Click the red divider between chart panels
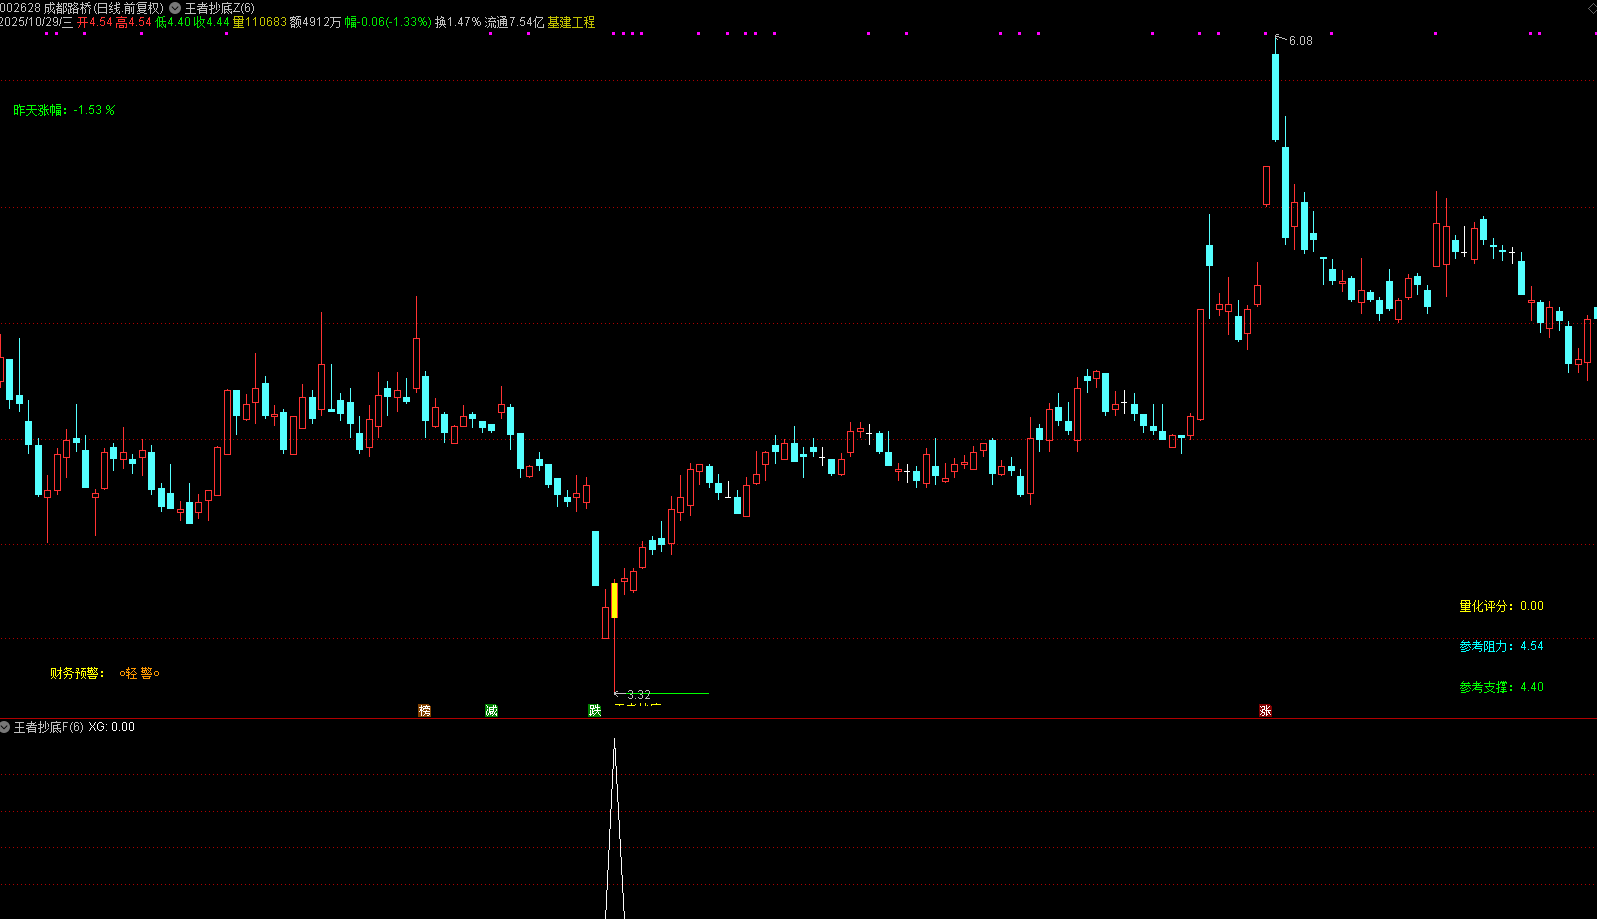Screen dimensions: 1597x919 tap(800, 718)
